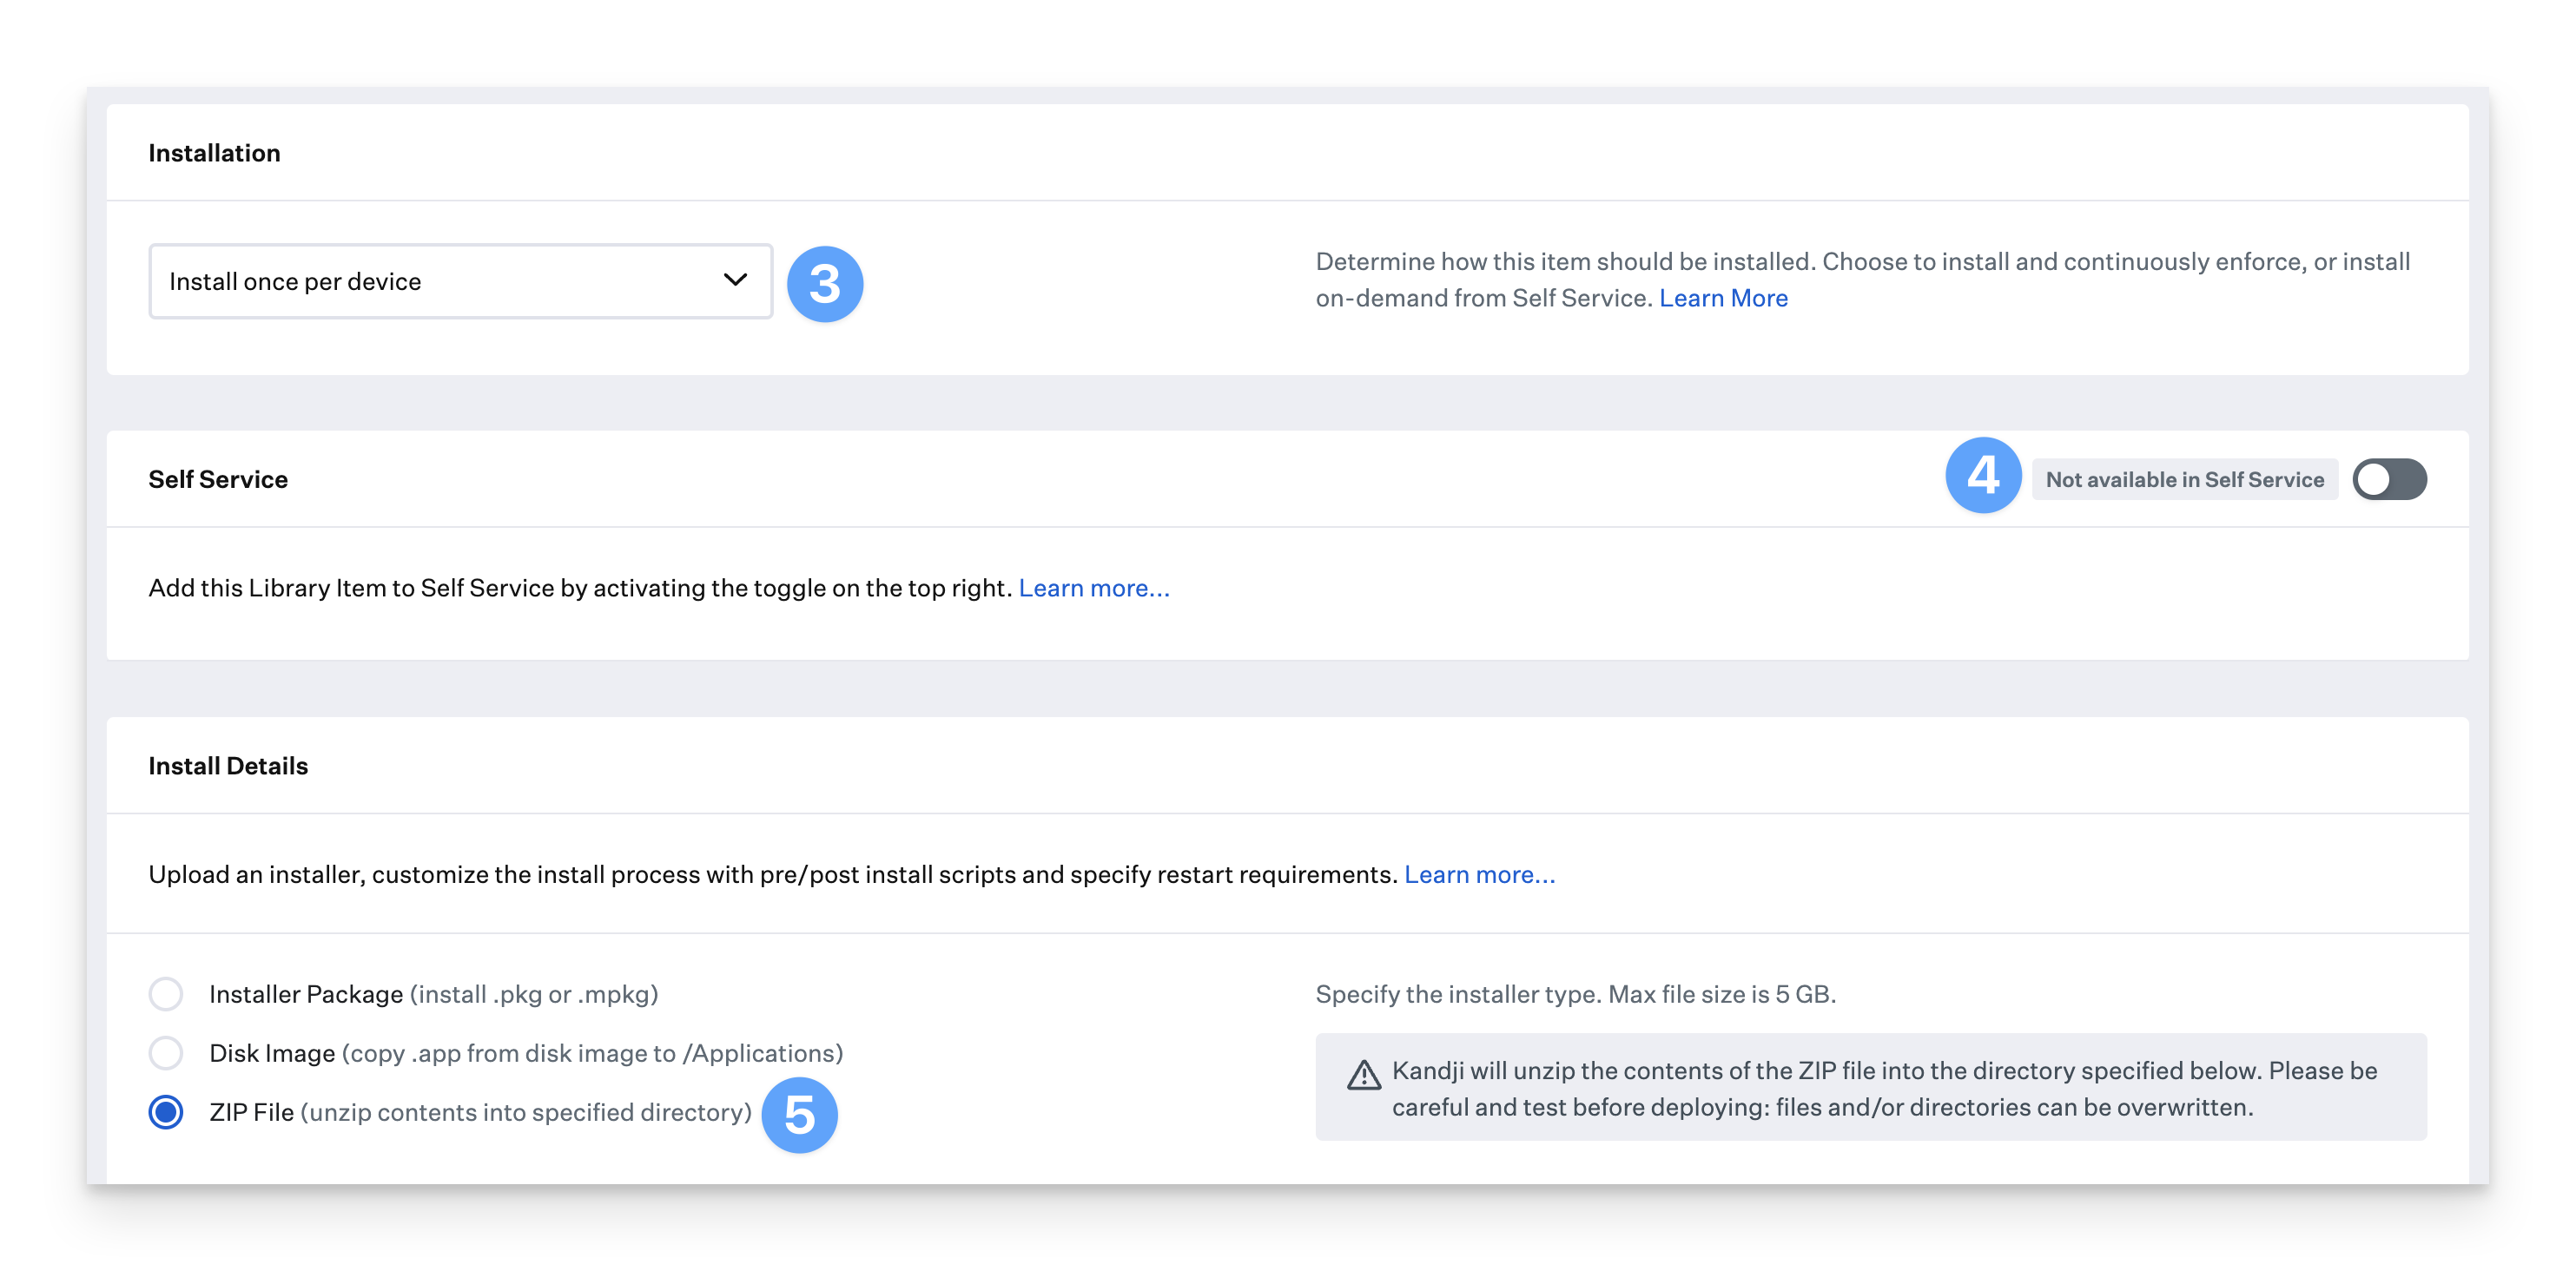Image resolution: width=2576 pixels, height=1271 pixels.
Task: Click the Self Service section heading
Action: pos(218,479)
